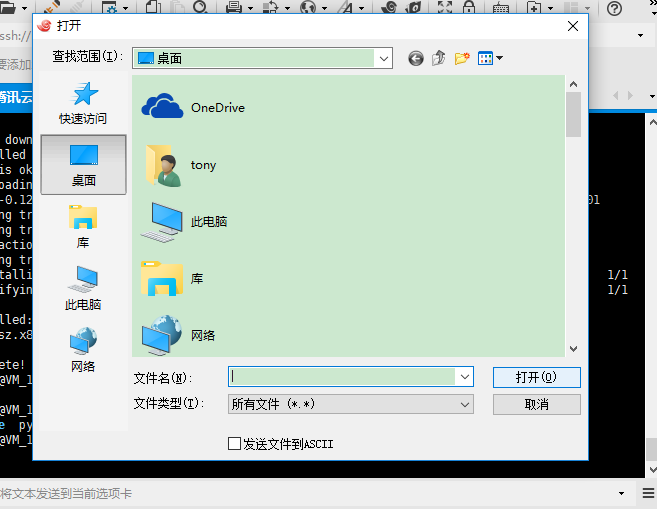The image size is (657, 509).
Task: Click the ssh:// address bar in Xshell
Action: [x=16, y=36]
